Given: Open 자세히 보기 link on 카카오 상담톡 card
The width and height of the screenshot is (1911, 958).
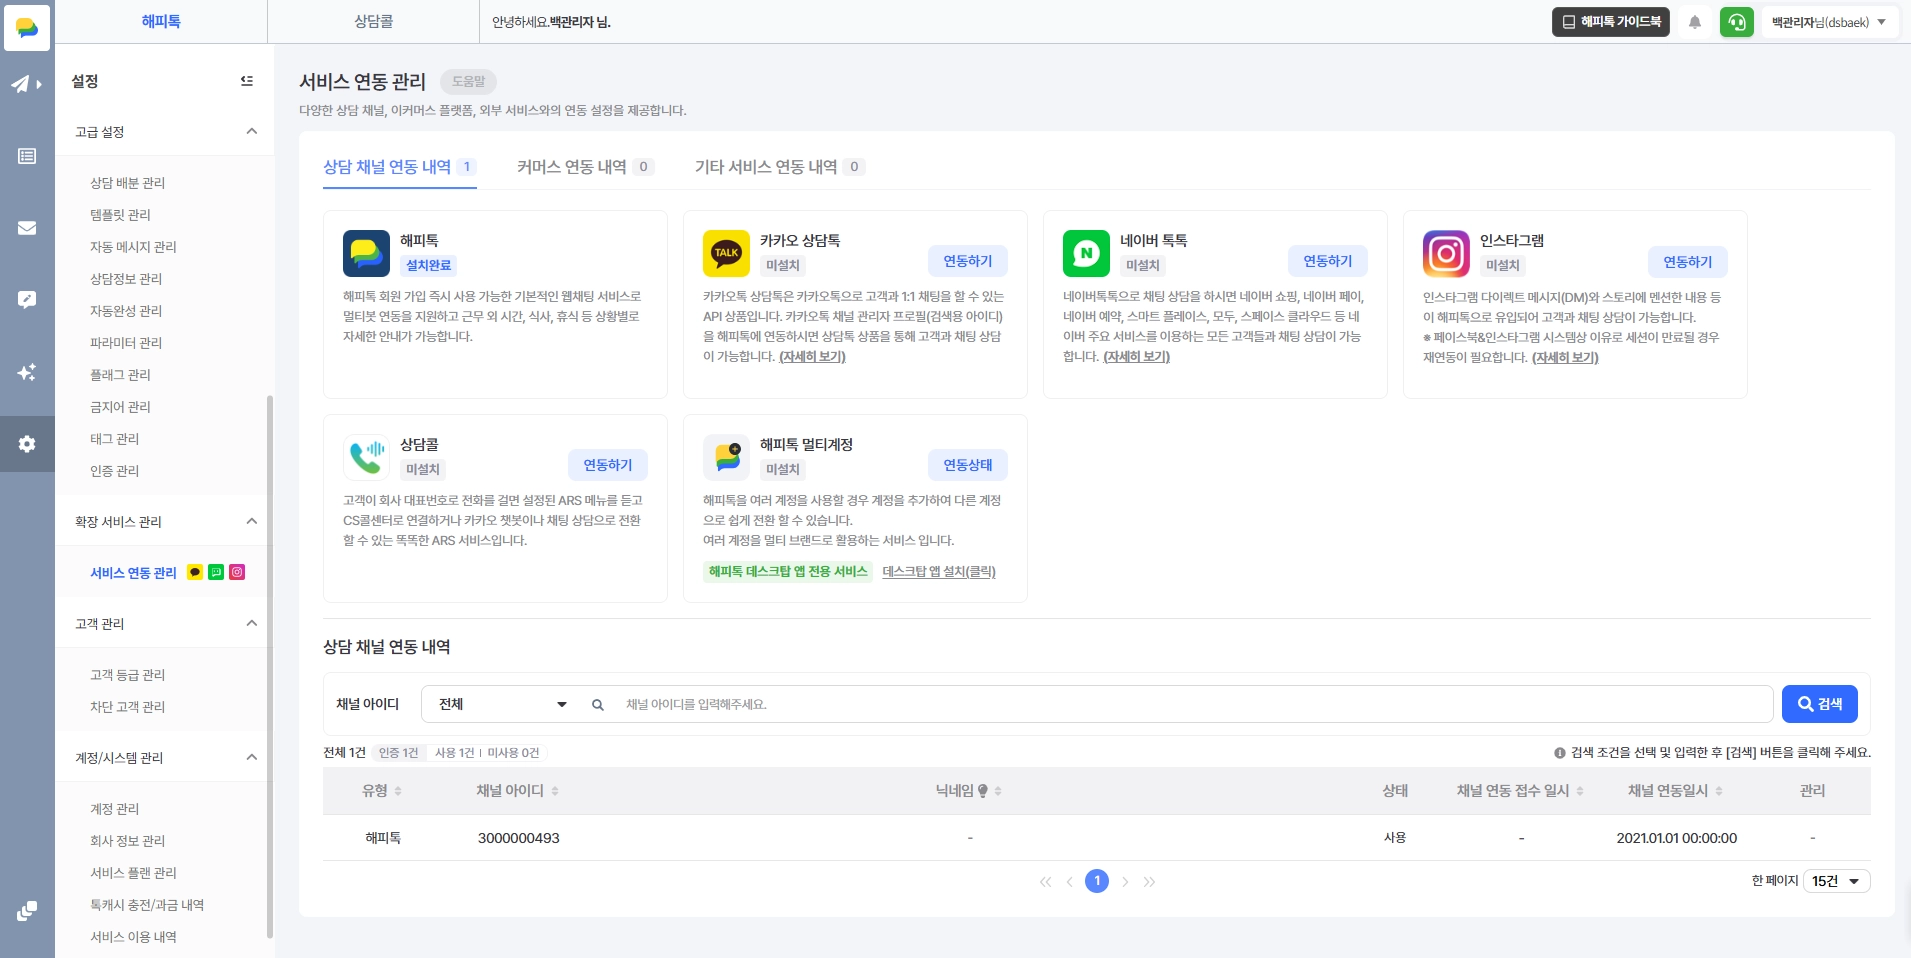Looking at the screenshot, I should (812, 357).
